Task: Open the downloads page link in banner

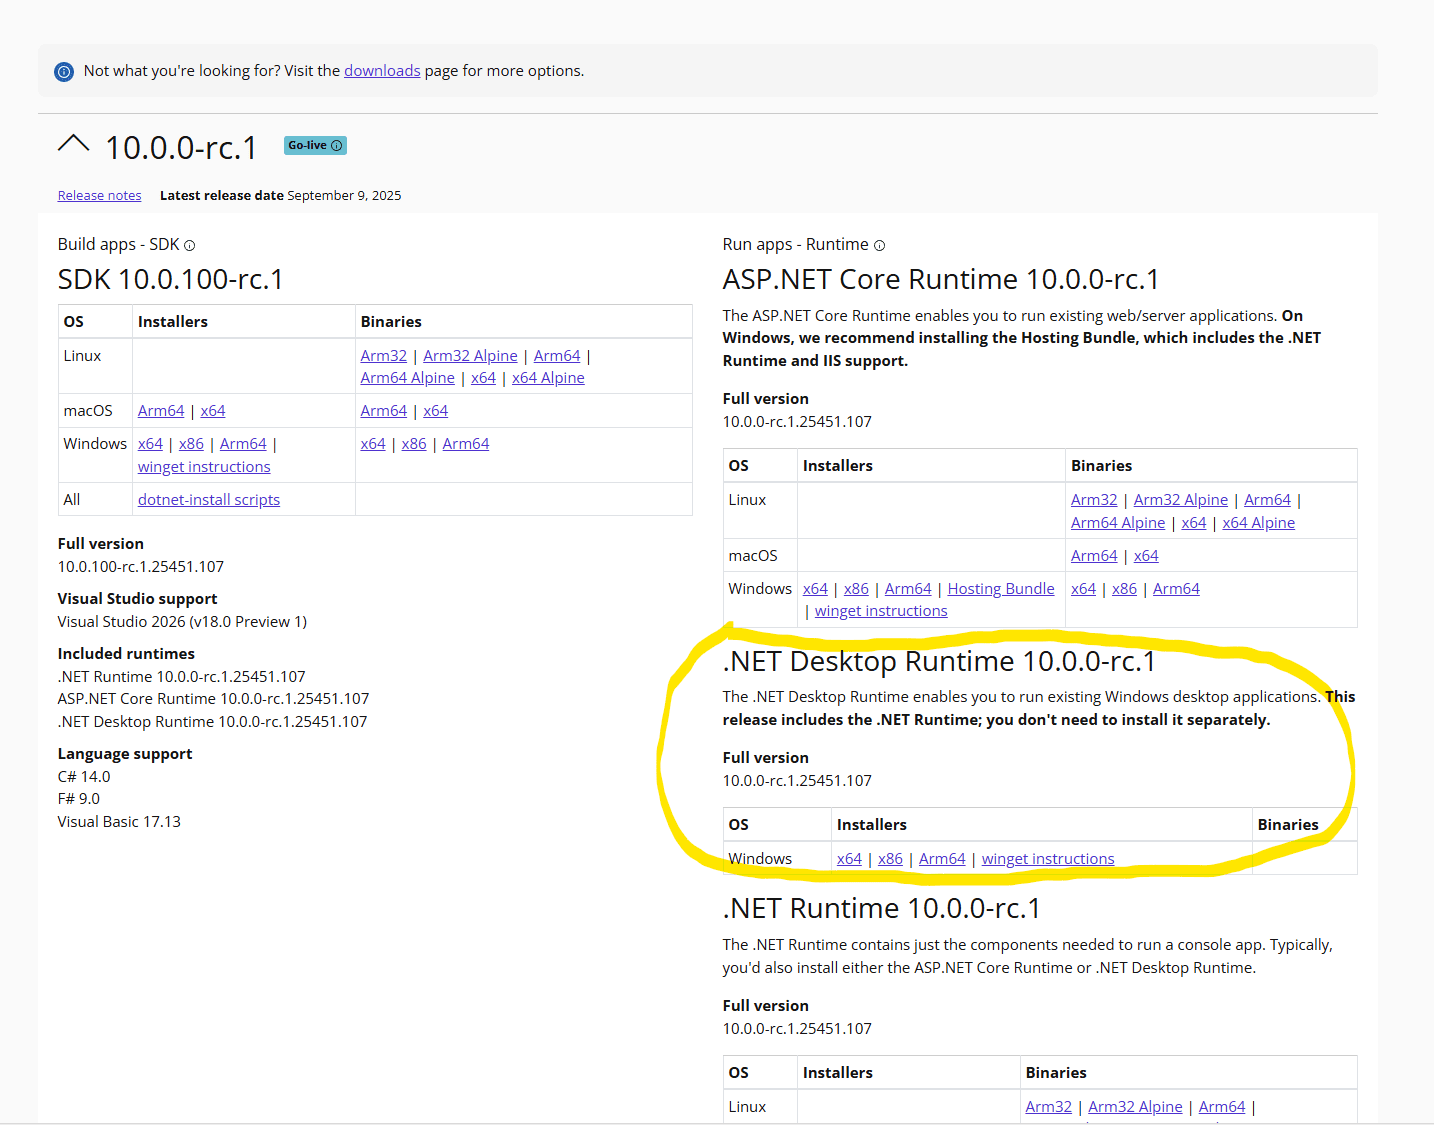Action: pos(382,71)
